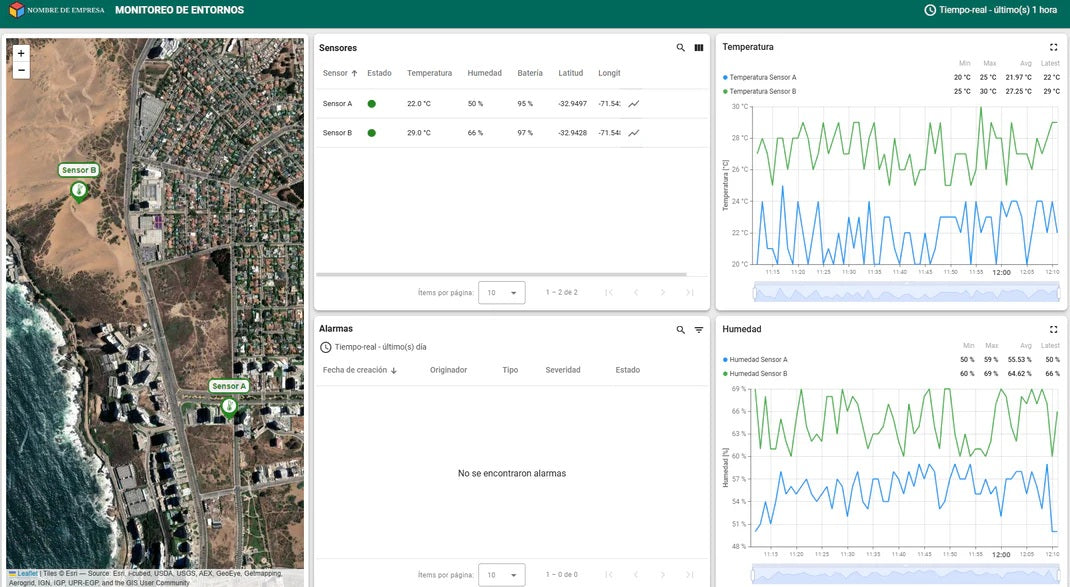Zoom in on the map
1070x587 pixels.
tap(21, 53)
